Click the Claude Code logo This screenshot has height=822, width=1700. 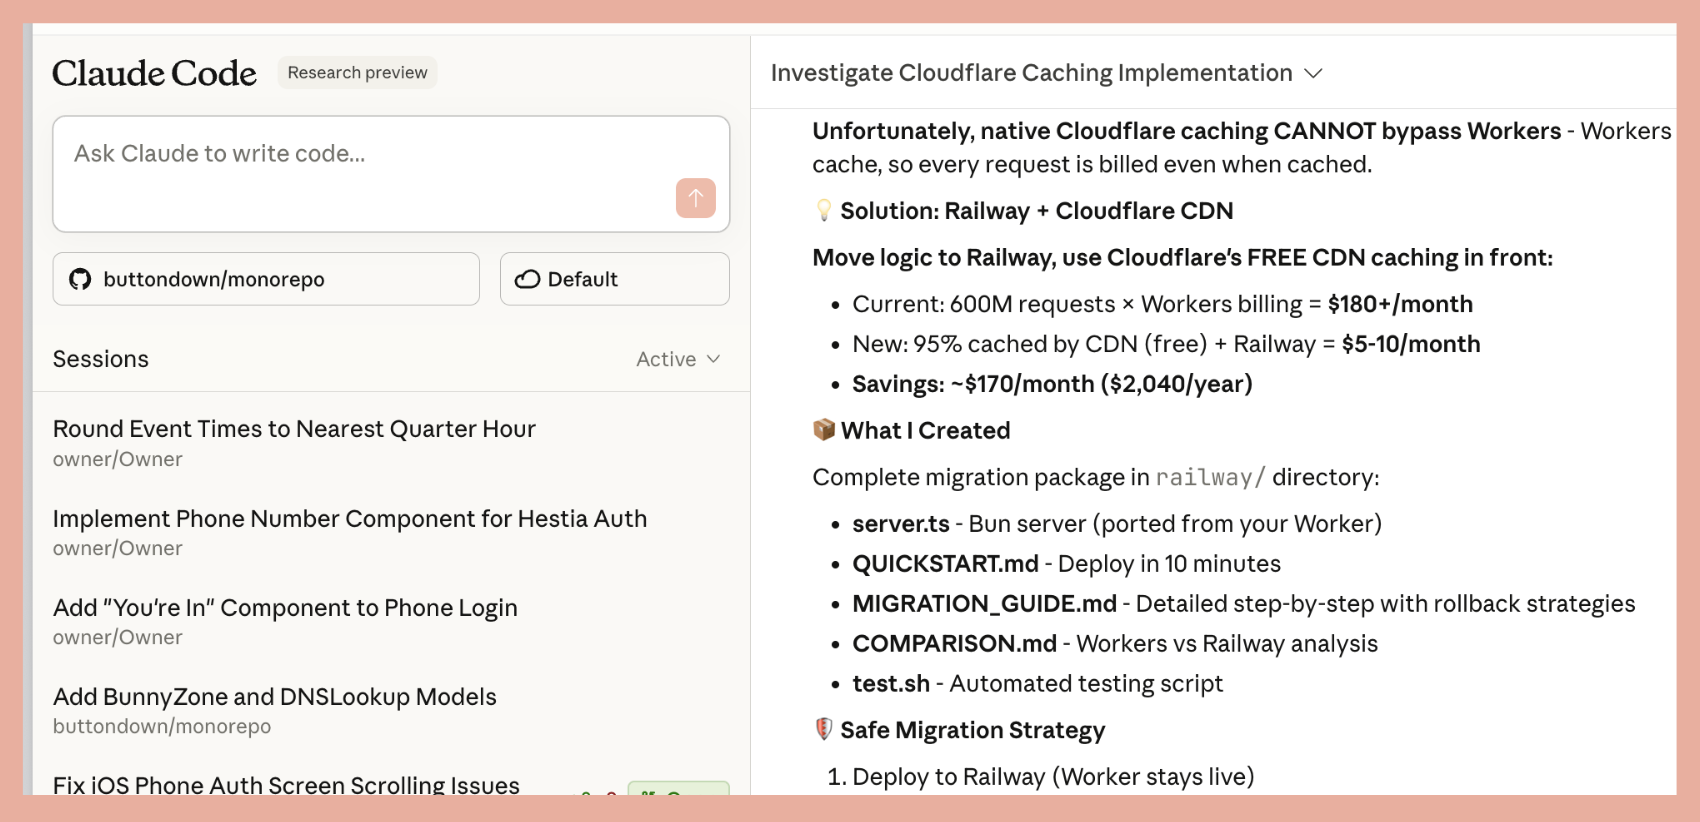click(x=154, y=73)
